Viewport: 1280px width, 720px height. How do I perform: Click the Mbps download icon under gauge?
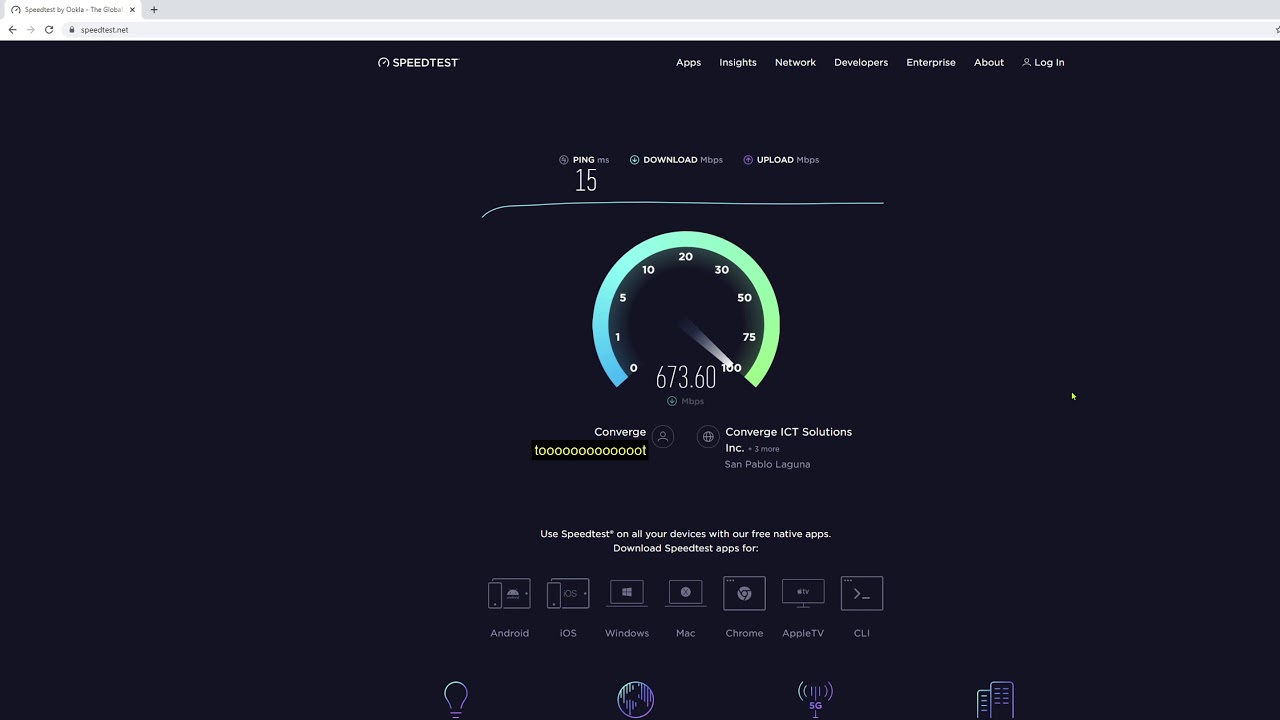click(x=672, y=401)
